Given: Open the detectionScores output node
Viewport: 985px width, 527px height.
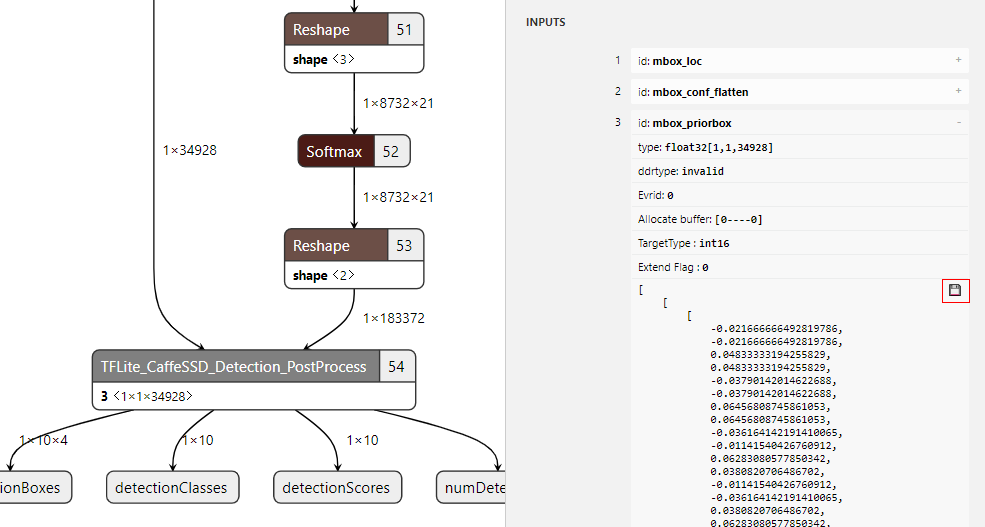Looking at the screenshot, I should 337,488.
